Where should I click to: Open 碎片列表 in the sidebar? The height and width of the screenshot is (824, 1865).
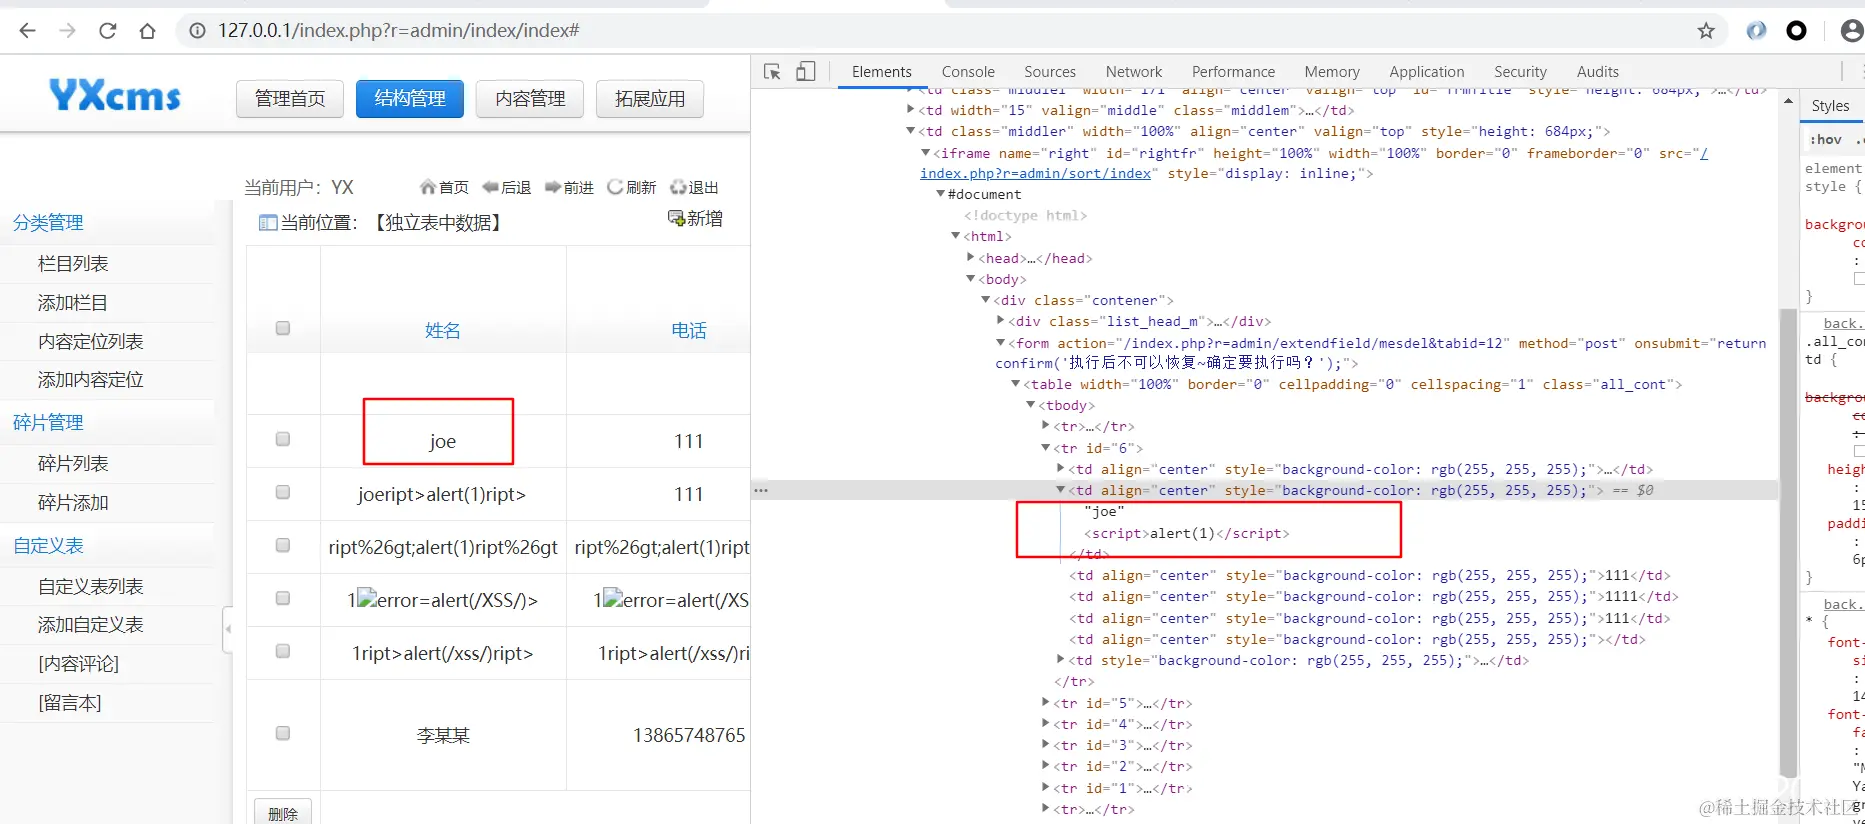click(x=73, y=464)
